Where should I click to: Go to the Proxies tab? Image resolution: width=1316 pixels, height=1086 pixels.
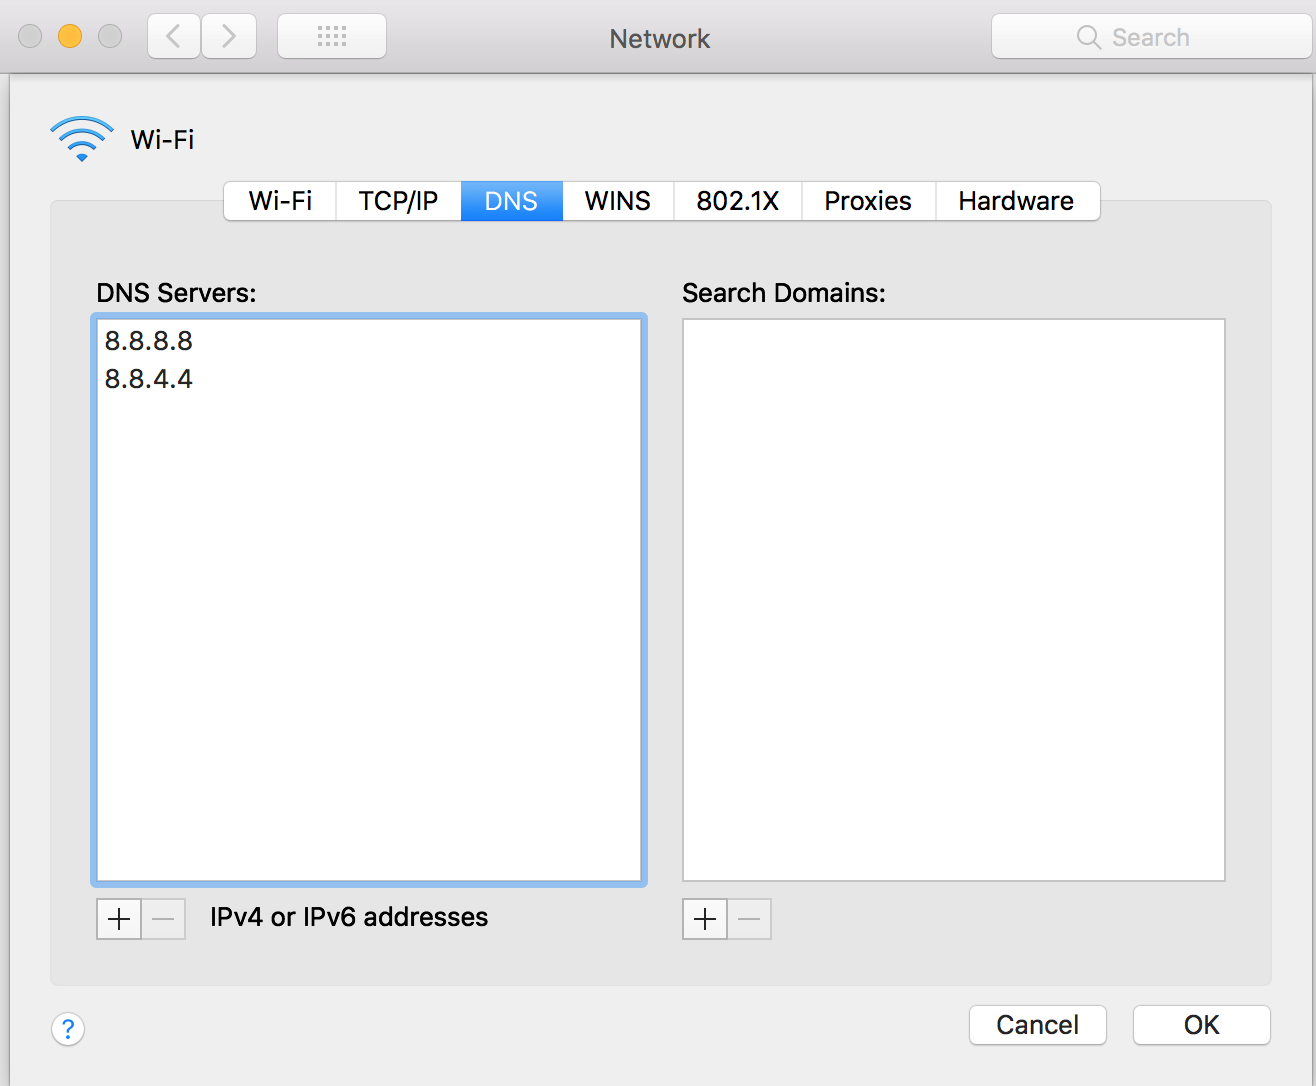[x=868, y=201]
